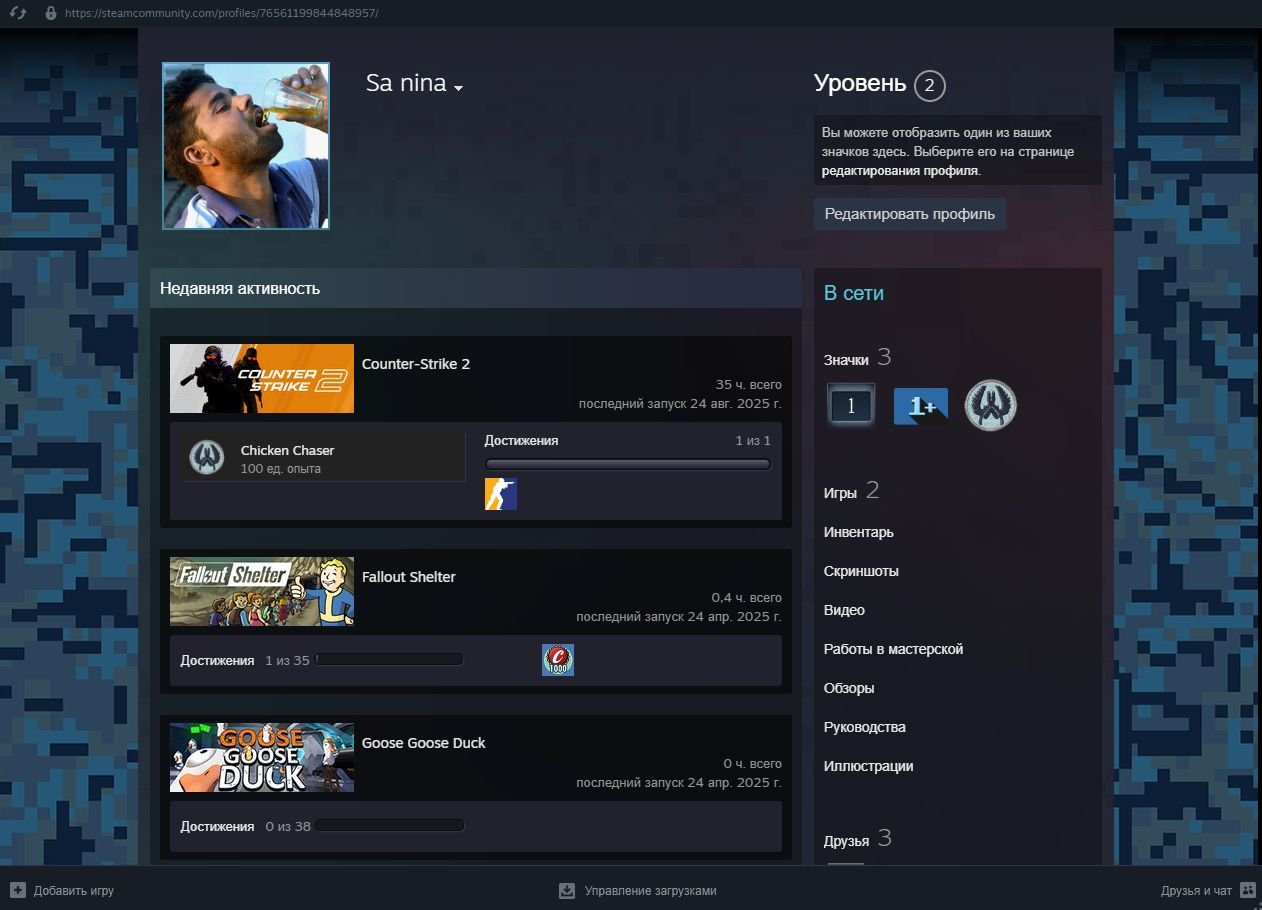Open the Обзоры link
The image size is (1262, 910).
[x=849, y=688]
